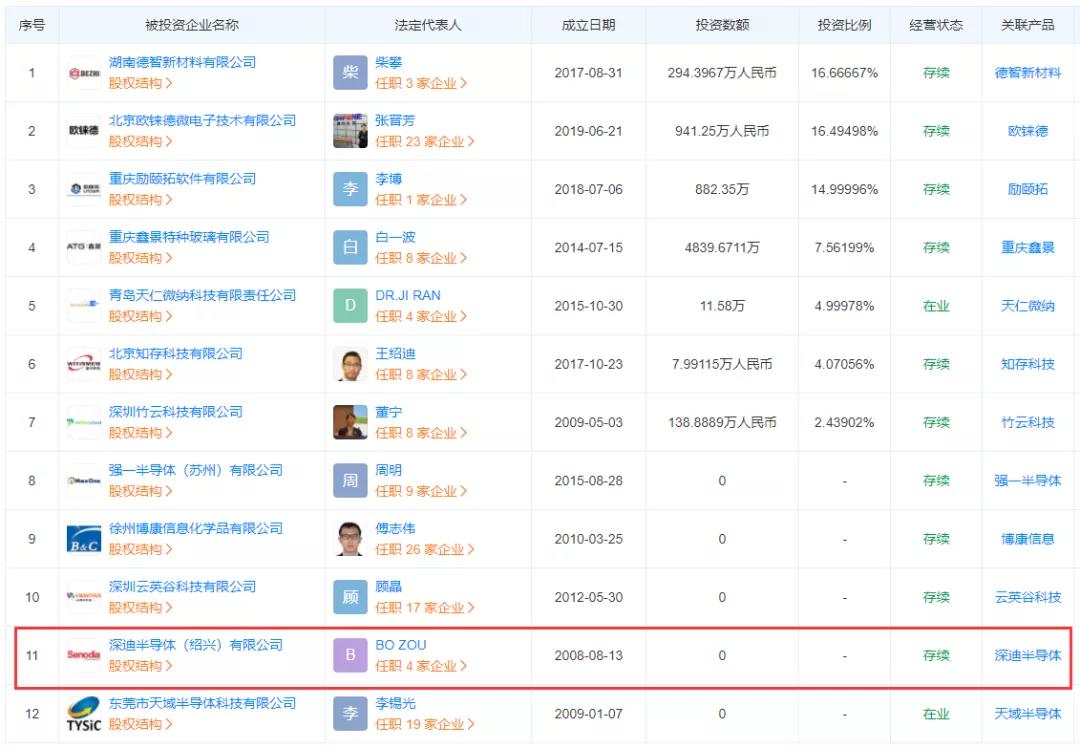The height and width of the screenshot is (748, 1080).
Task: Open related product link 欧铼德
Action: (1027, 131)
